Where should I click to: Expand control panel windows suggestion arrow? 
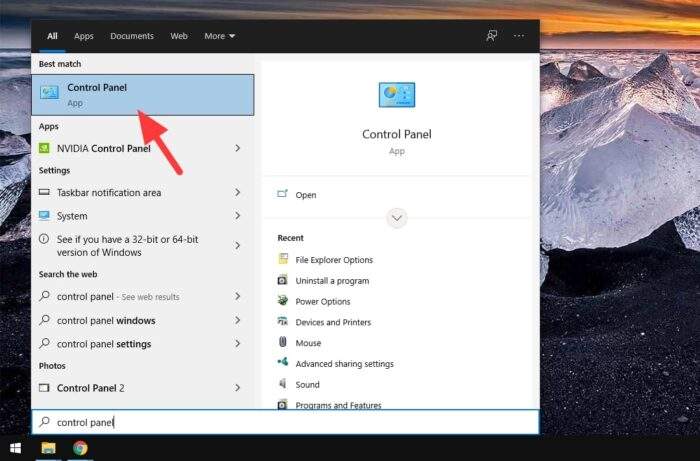pos(238,320)
